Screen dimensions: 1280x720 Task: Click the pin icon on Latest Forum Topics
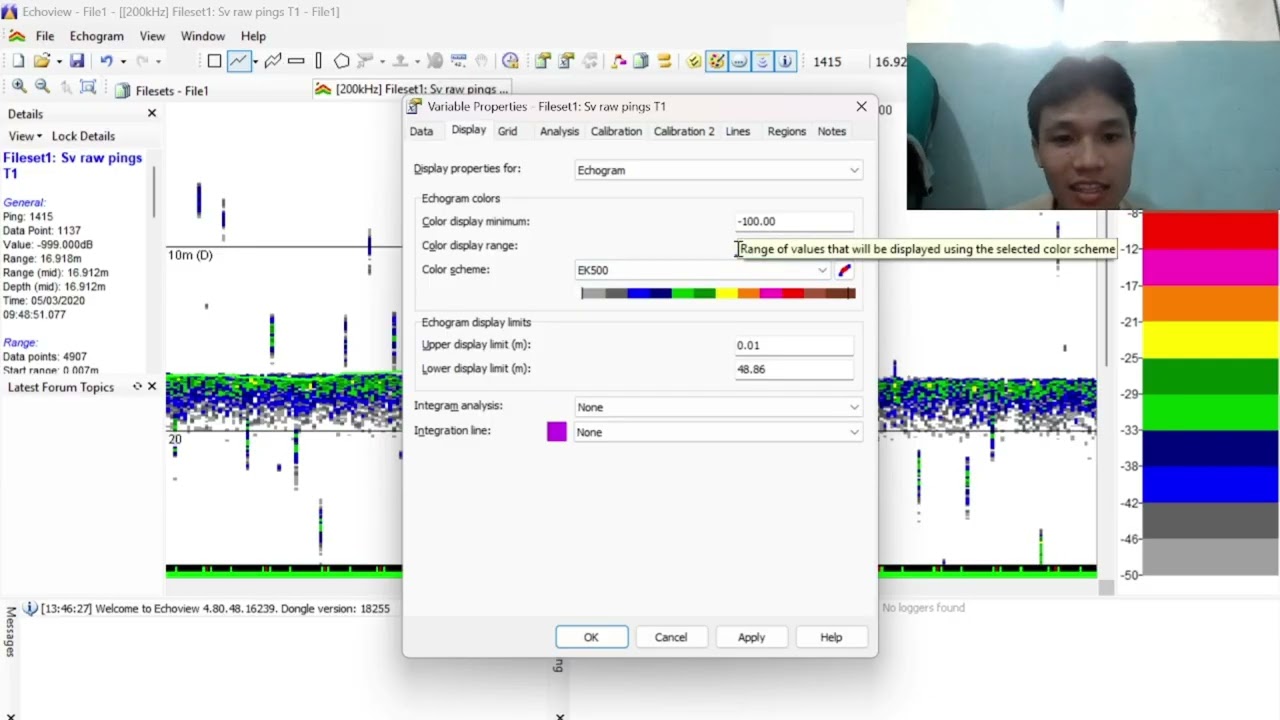137,386
